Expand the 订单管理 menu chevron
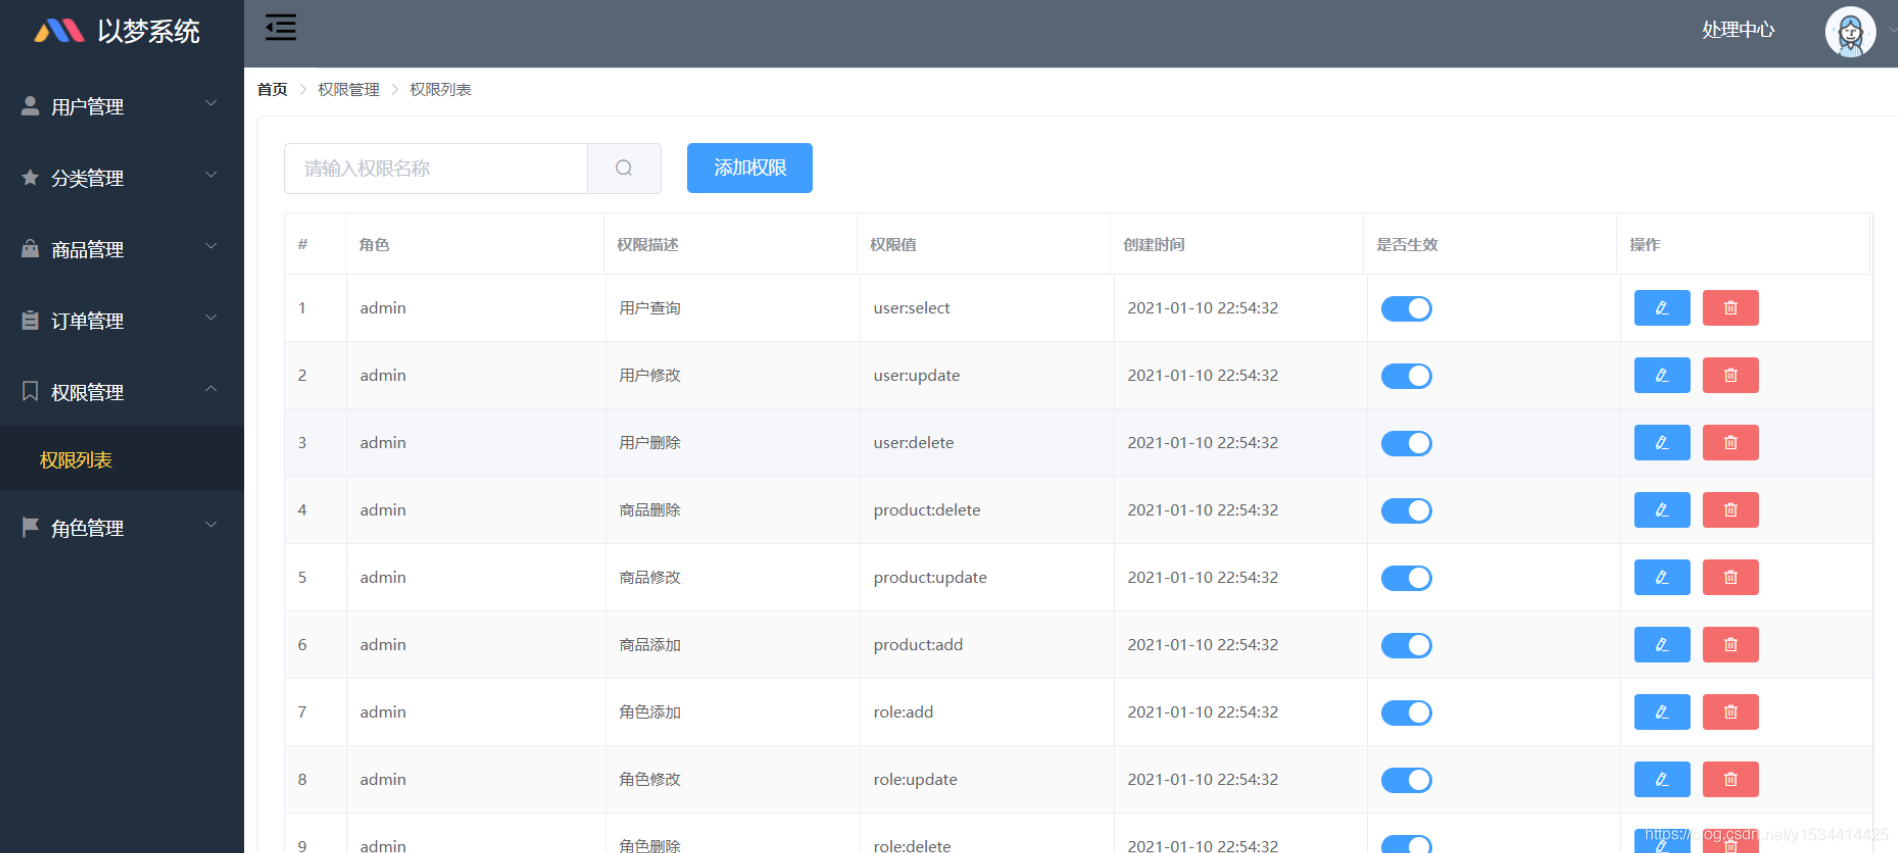Viewport: 1898px width, 853px height. 211,318
